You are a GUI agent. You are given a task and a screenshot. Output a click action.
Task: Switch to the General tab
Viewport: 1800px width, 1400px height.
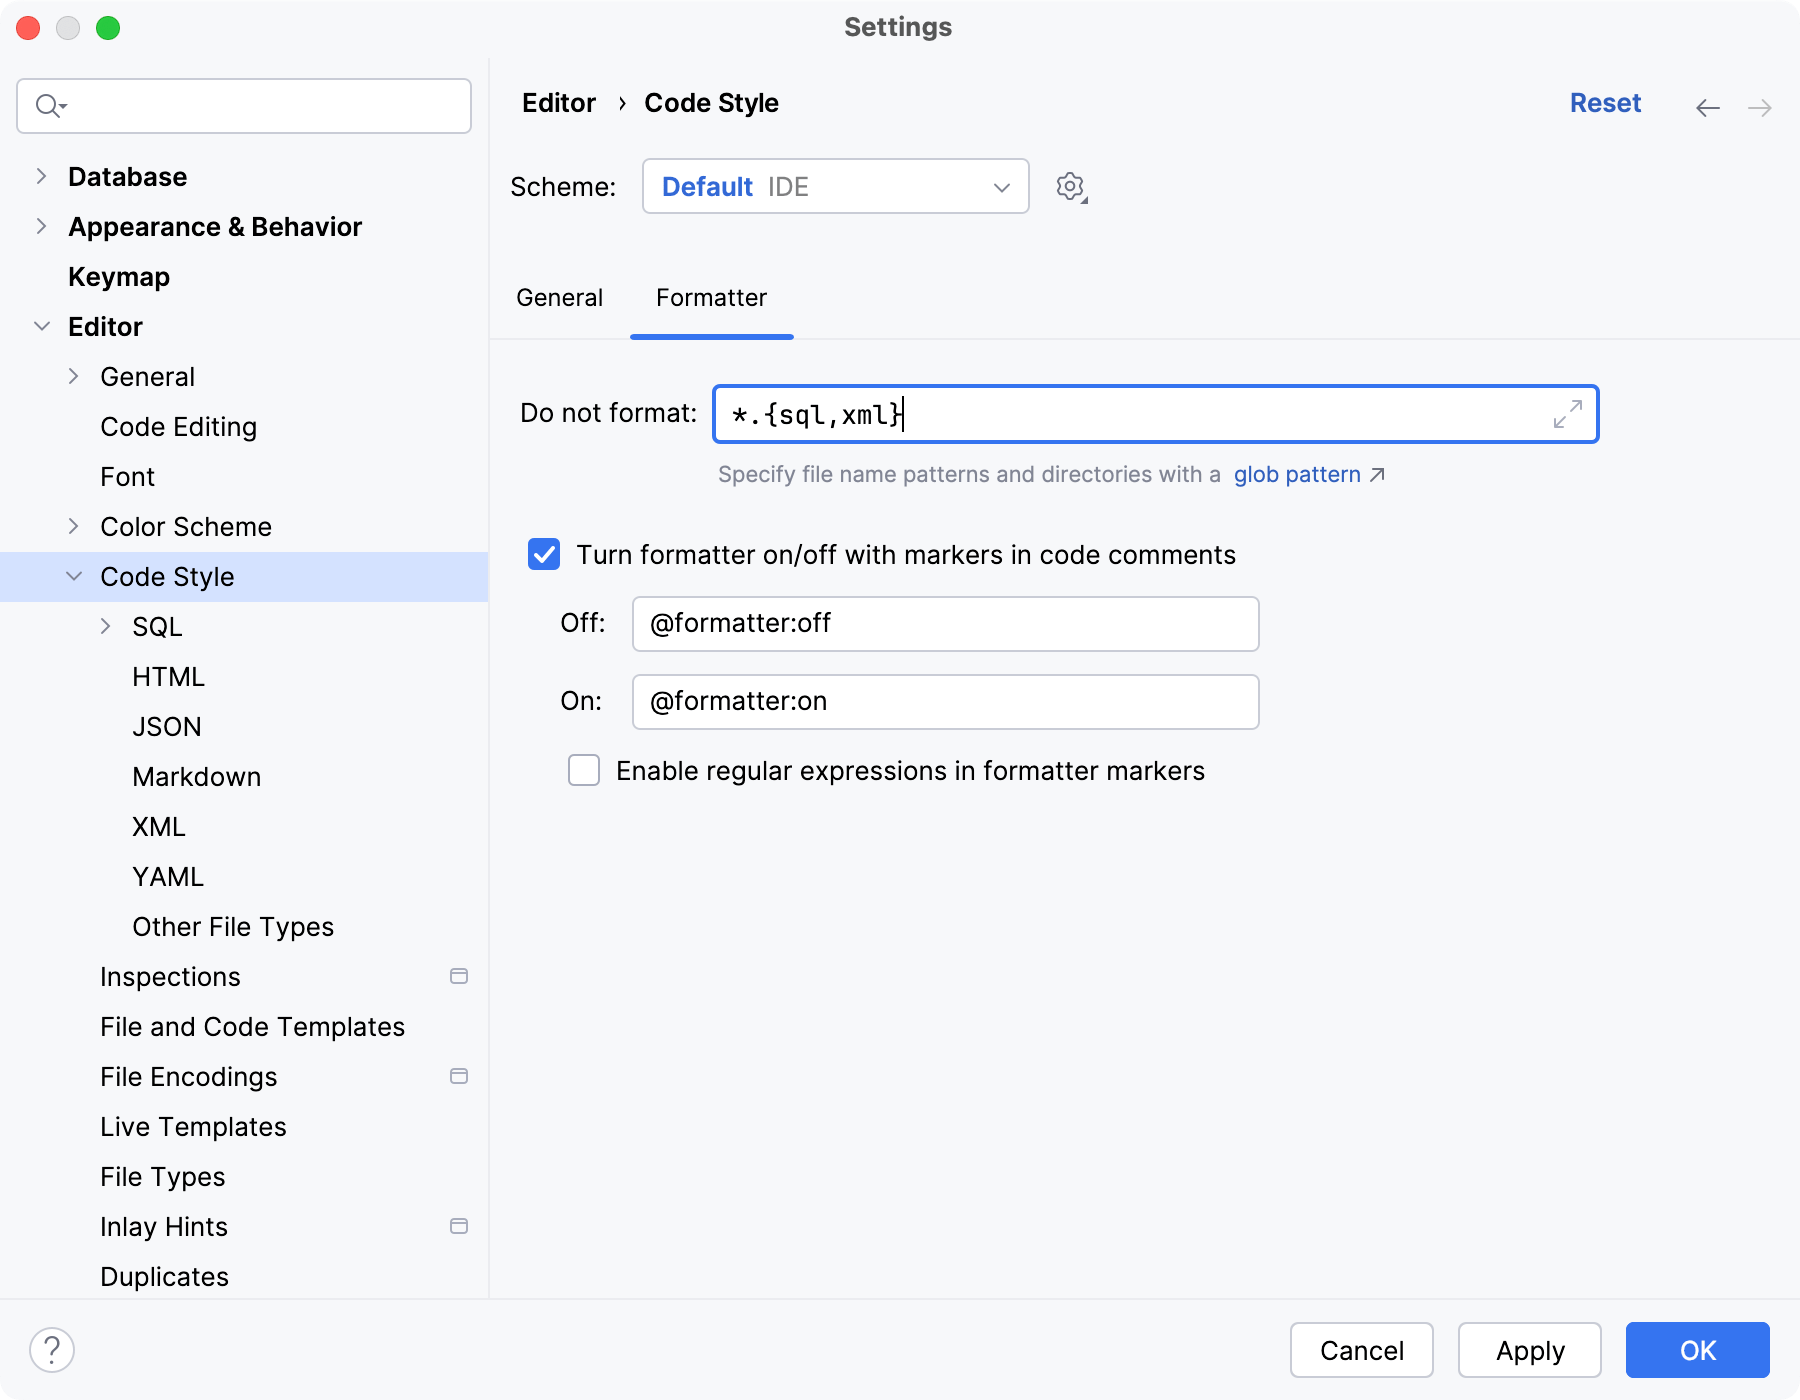(x=559, y=298)
